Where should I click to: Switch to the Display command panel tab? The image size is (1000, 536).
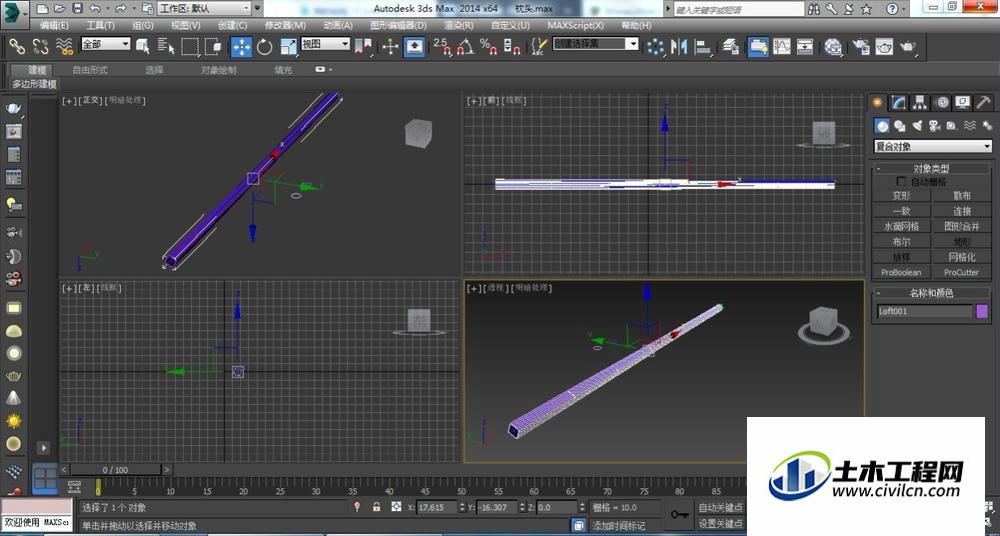click(x=962, y=102)
